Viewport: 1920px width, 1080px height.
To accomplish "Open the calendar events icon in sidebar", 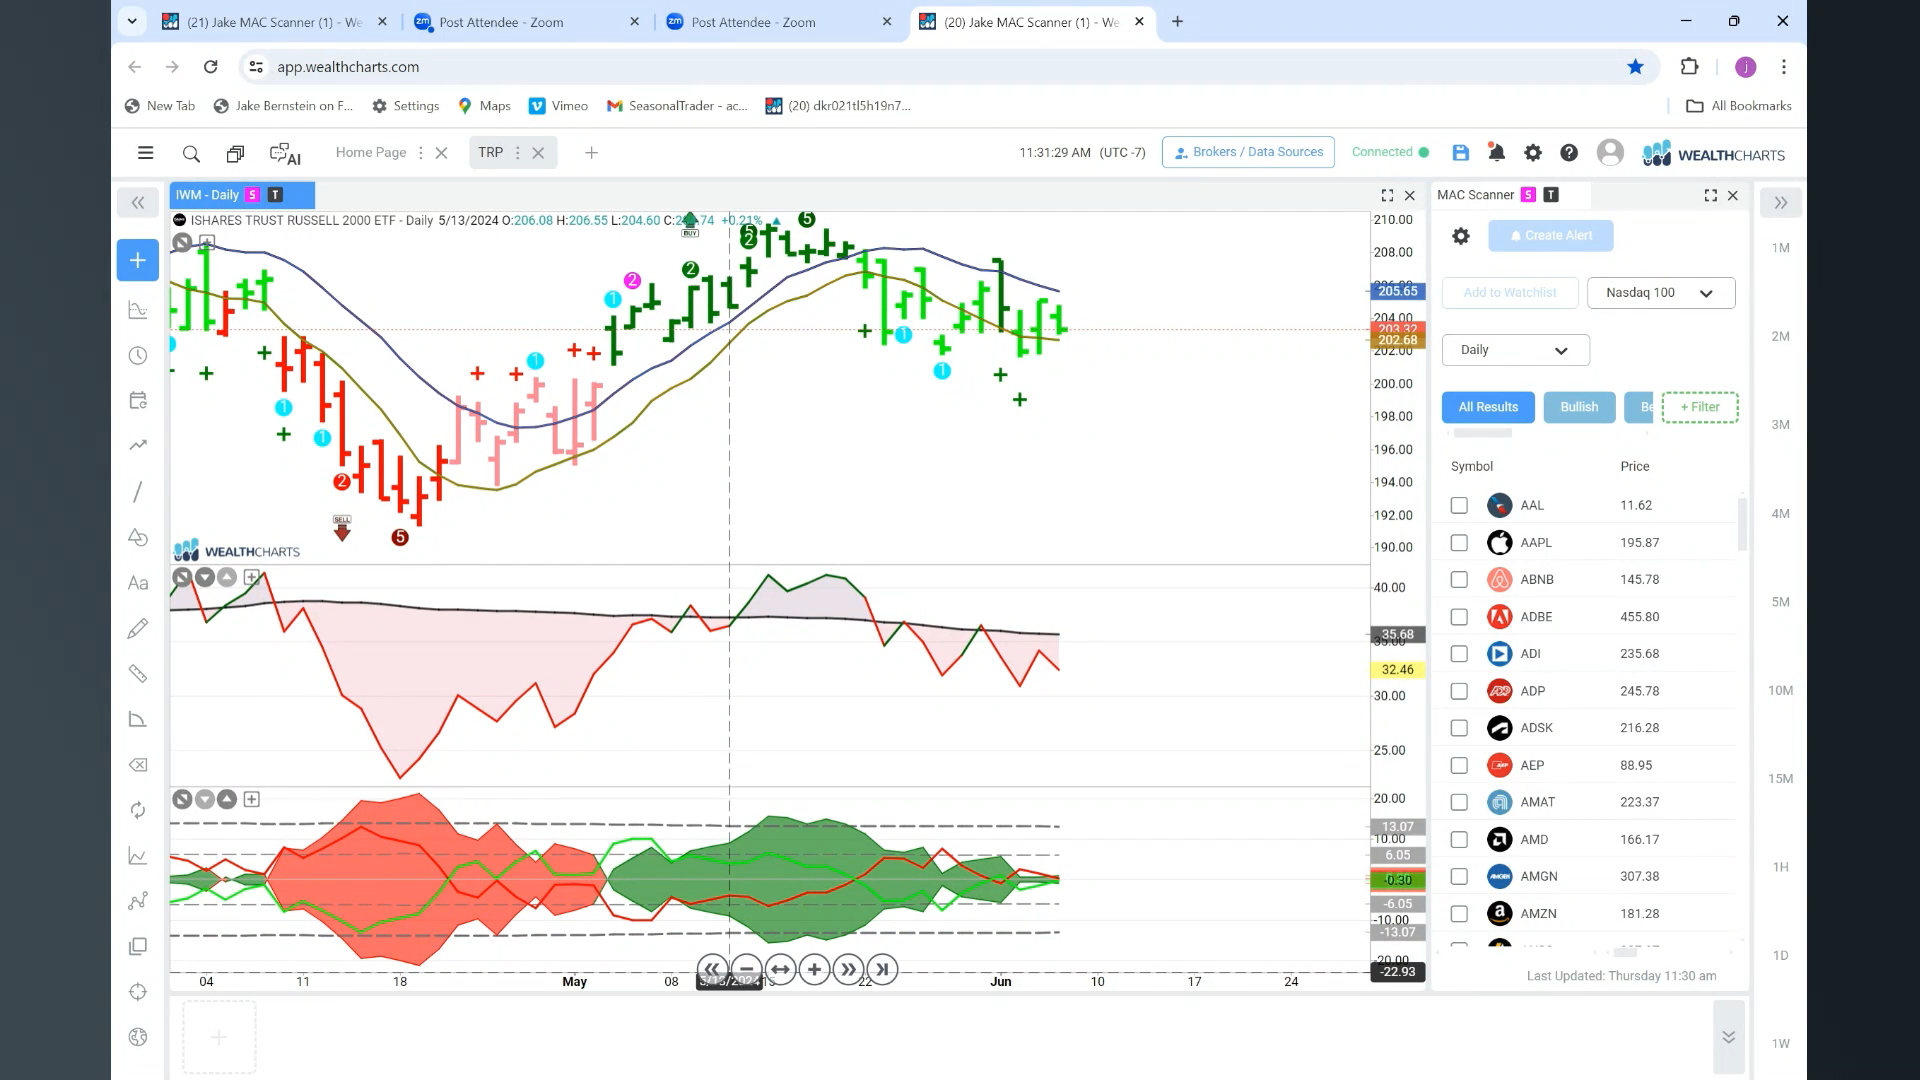I will coord(138,400).
